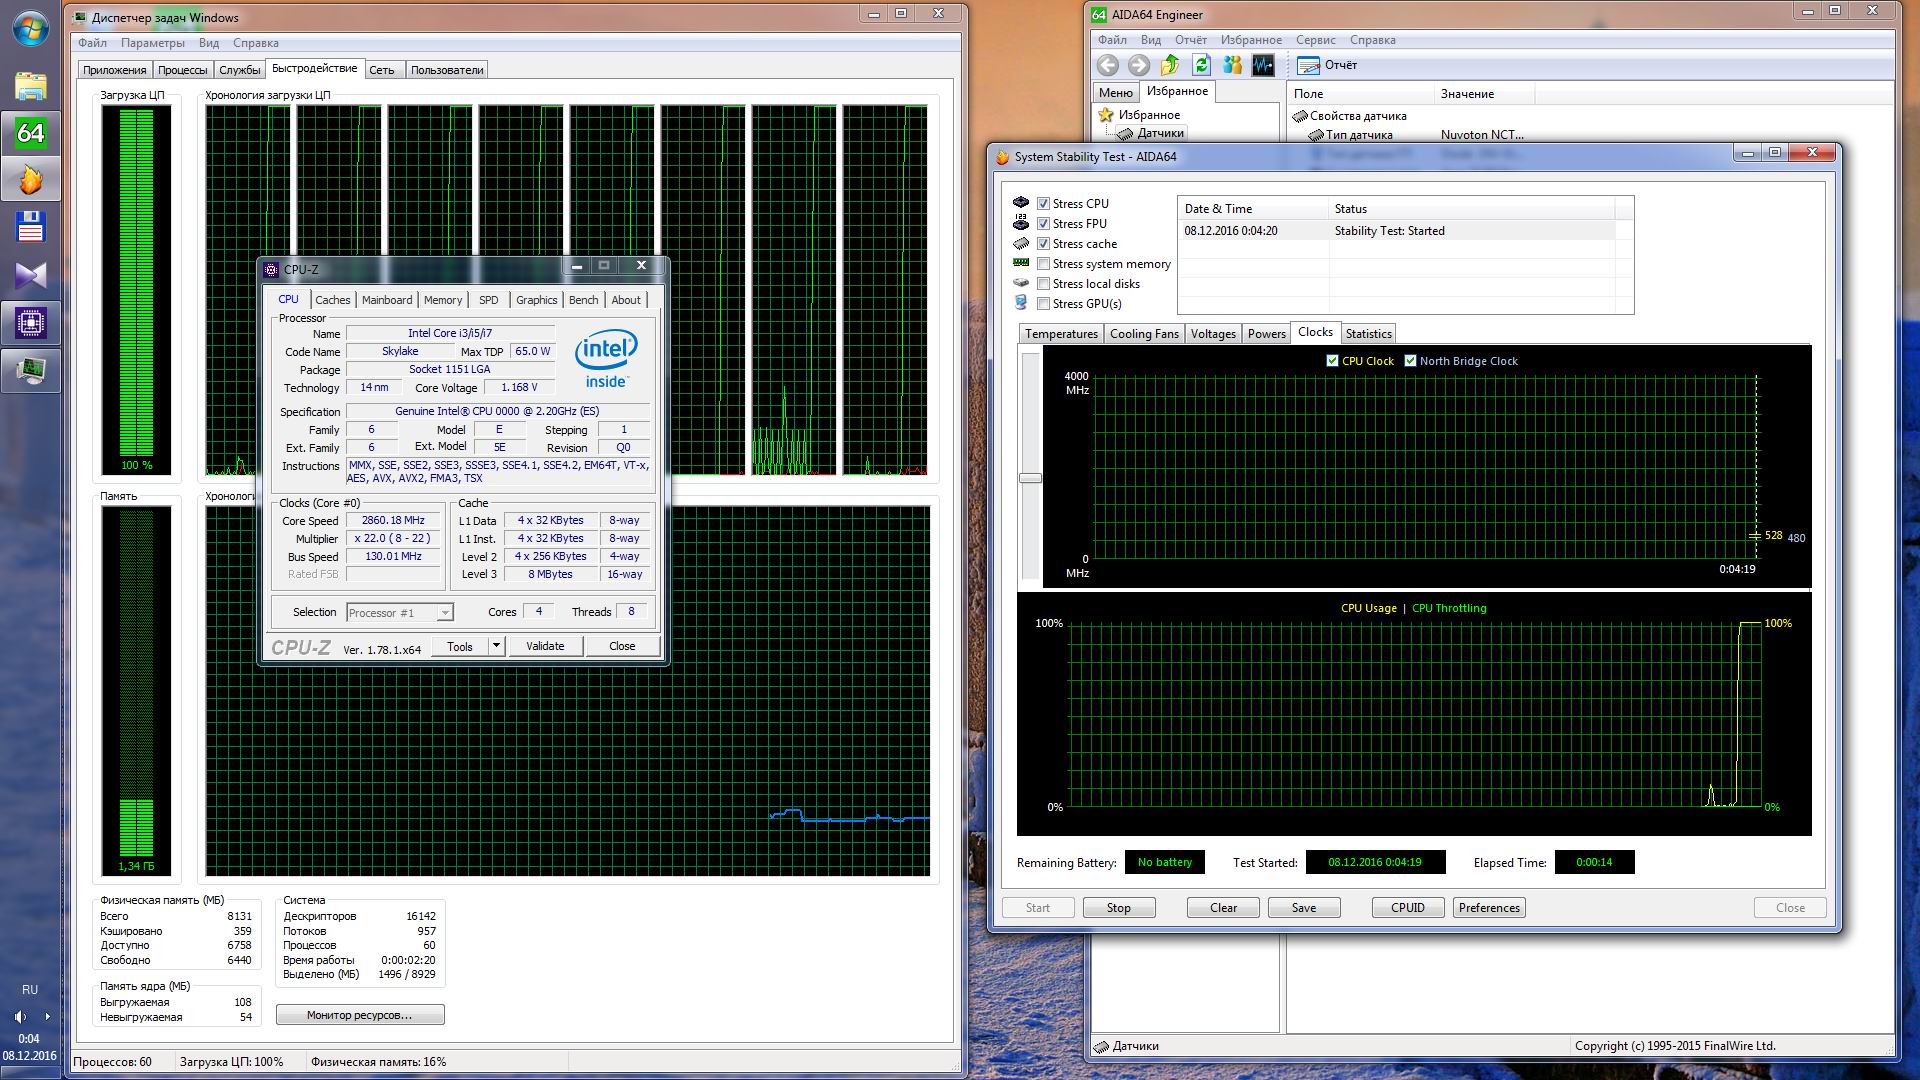Image resolution: width=1920 pixels, height=1080 pixels.
Task: Click the Монитор ресурсов button
Action: [x=360, y=1015]
